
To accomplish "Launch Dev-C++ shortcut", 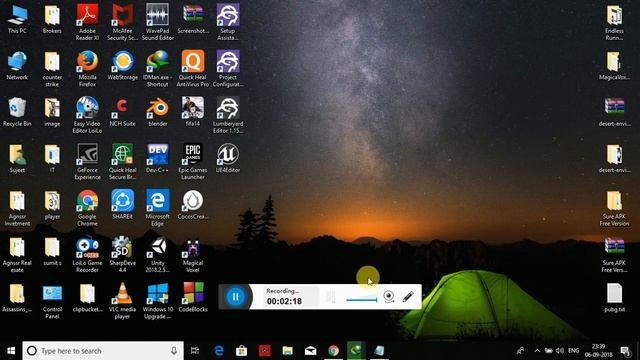I will point(158,158).
